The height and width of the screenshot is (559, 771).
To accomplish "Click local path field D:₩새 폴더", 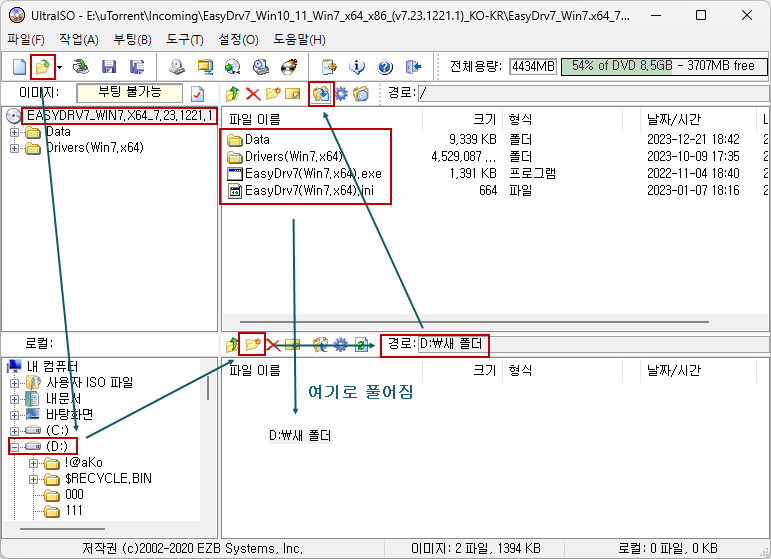I will (x=593, y=344).
